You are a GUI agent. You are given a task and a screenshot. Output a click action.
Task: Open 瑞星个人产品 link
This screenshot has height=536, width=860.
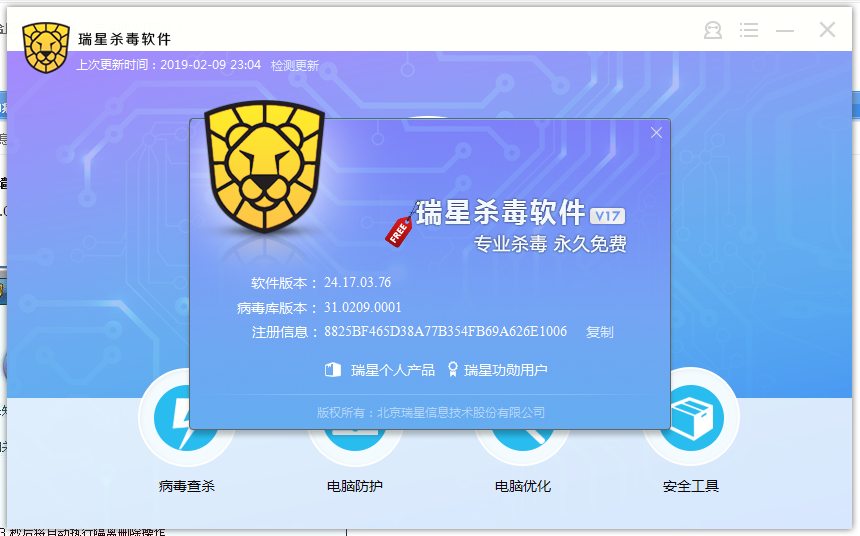[x=393, y=370]
